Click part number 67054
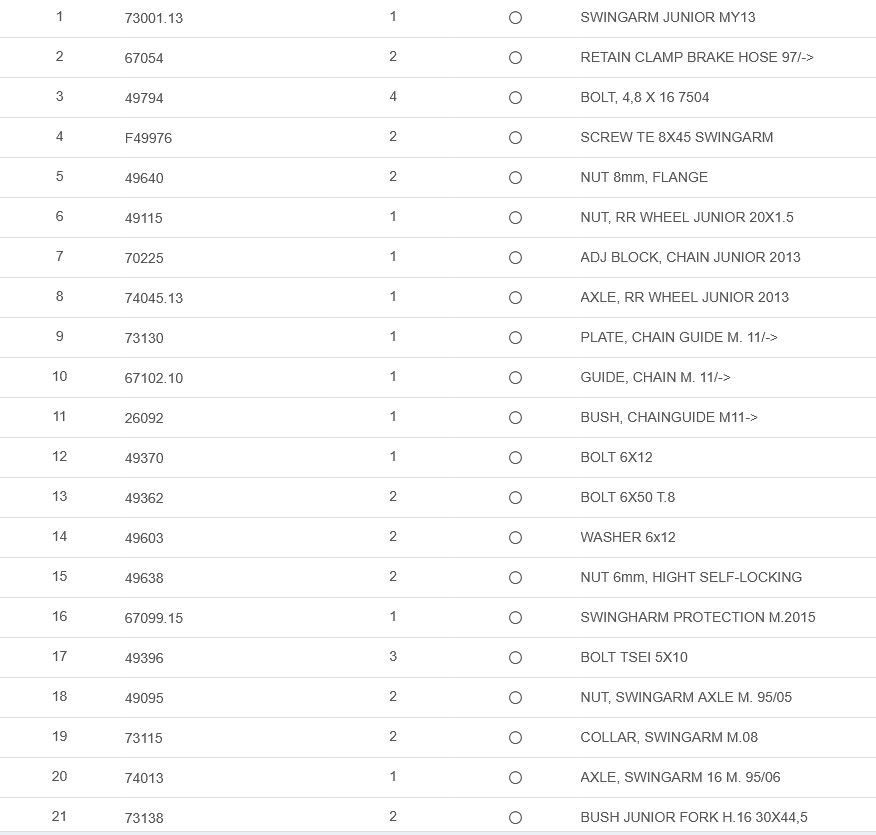876x835 pixels. [x=144, y=58]
